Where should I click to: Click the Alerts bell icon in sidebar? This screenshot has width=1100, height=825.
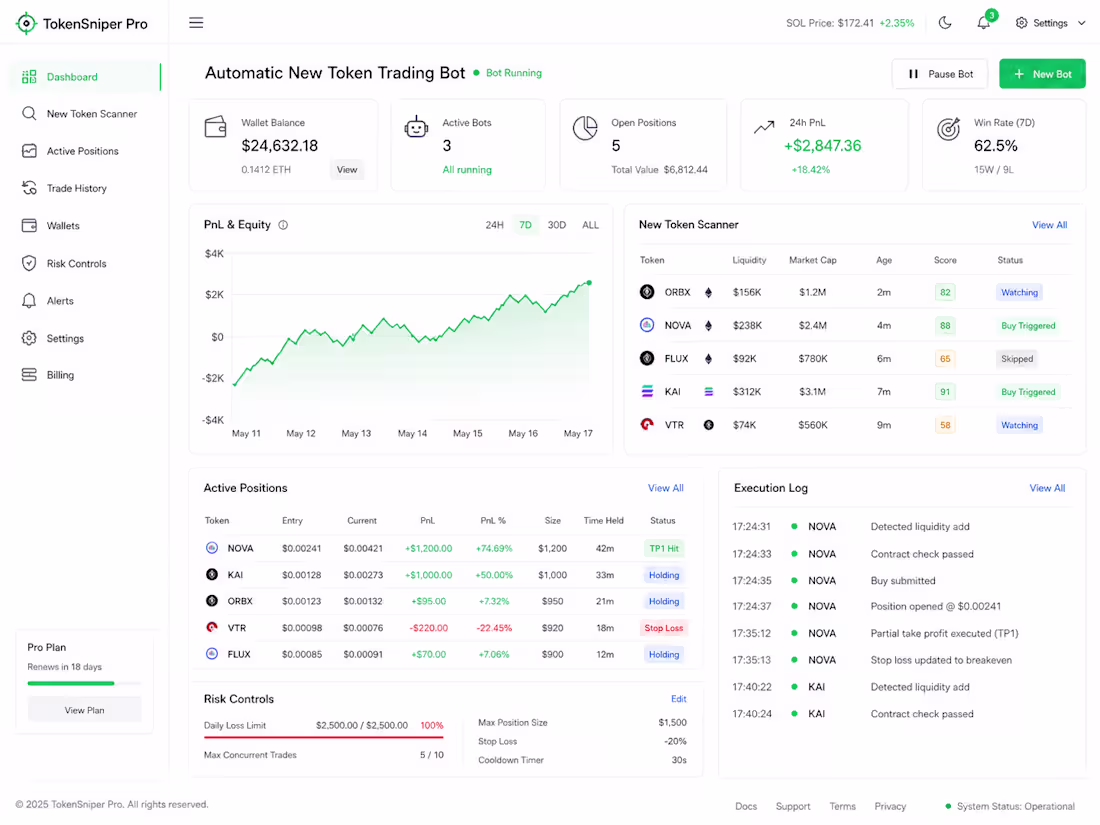point(29,301)
